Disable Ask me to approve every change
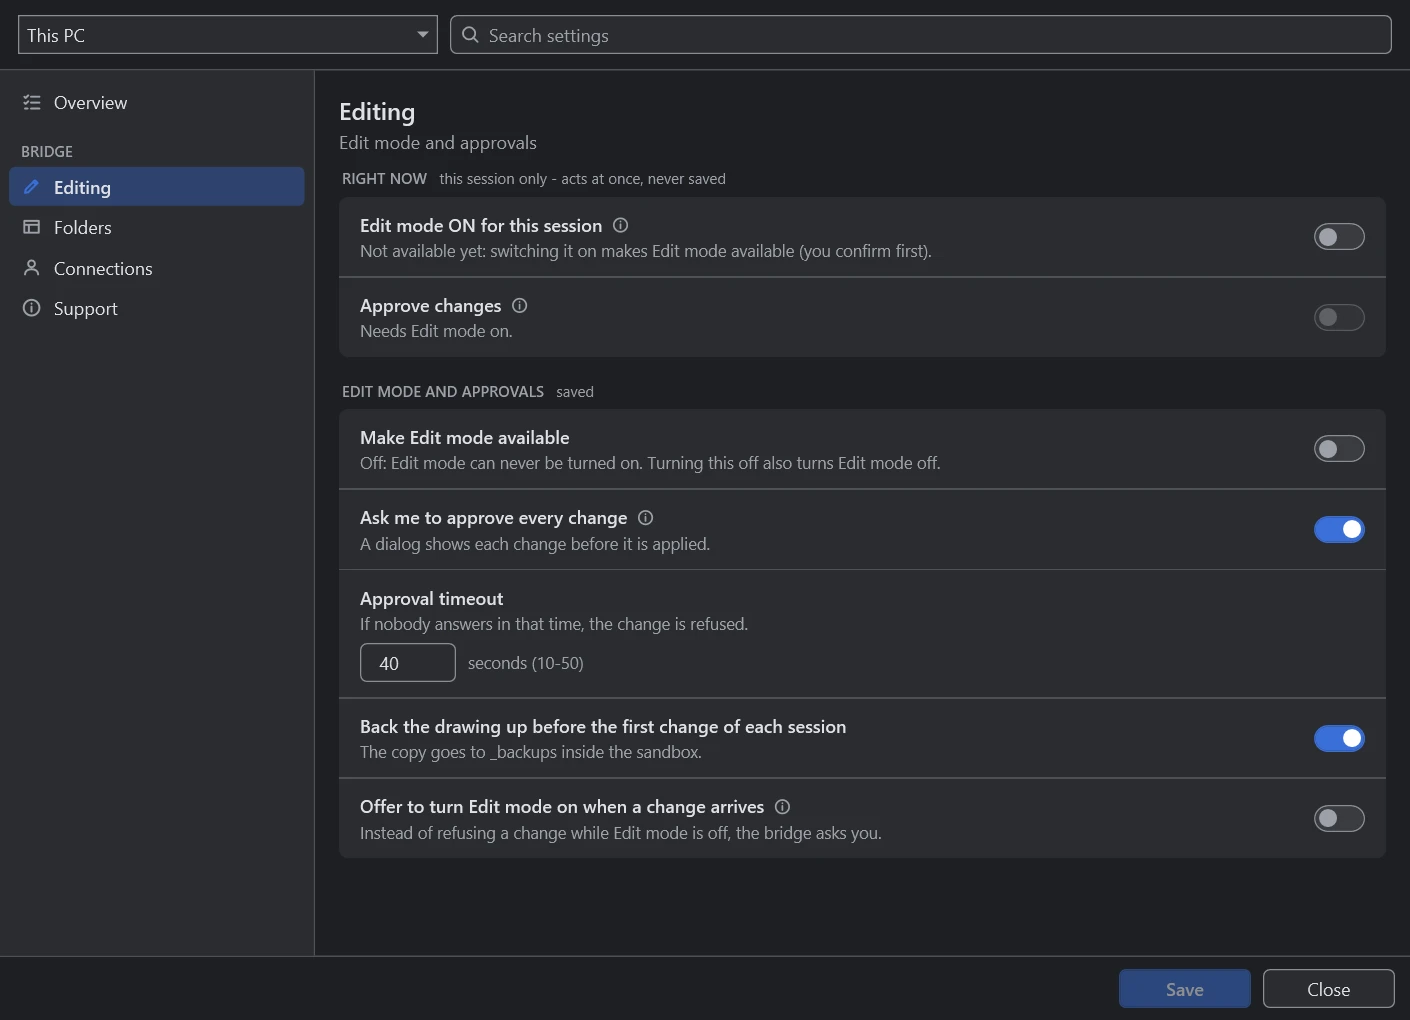The height and width of the screenshot is (1020, 1410). [x=1339, y=529]
